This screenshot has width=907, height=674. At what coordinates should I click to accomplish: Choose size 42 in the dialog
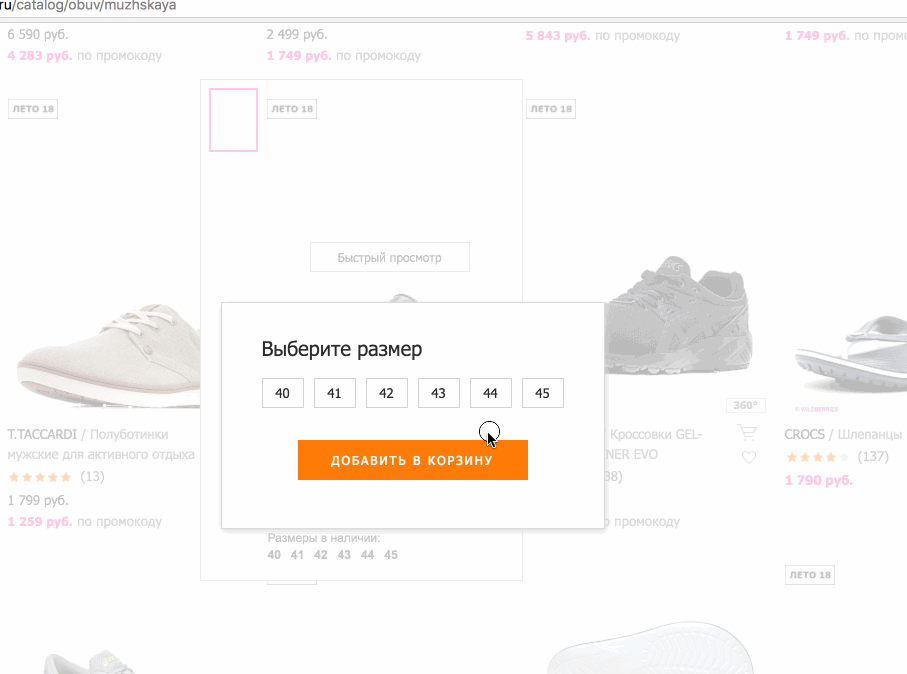(386, 393)
